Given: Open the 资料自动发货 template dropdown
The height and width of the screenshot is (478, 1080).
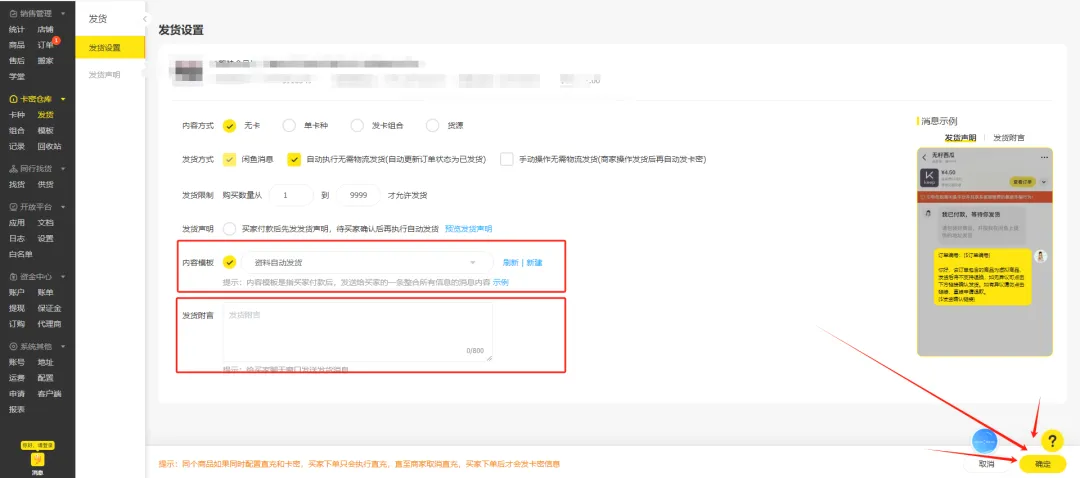Looking at the screenshot, I should coord(367,262).
